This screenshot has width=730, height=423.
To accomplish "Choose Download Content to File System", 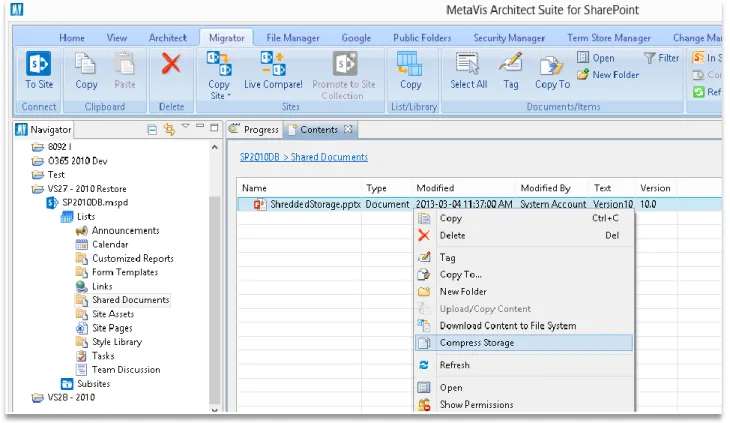I will pos(523,326).
